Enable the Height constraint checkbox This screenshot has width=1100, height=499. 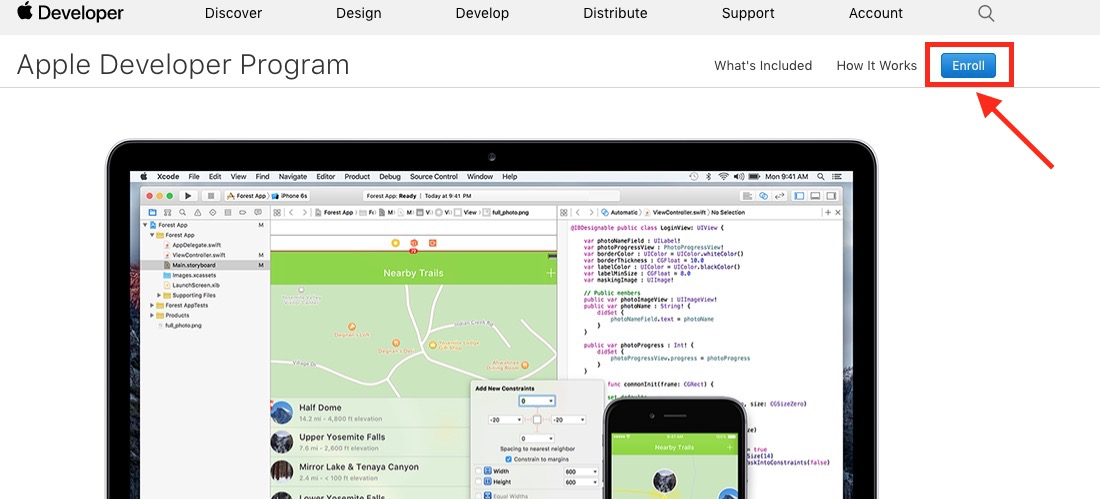(479, 482)
